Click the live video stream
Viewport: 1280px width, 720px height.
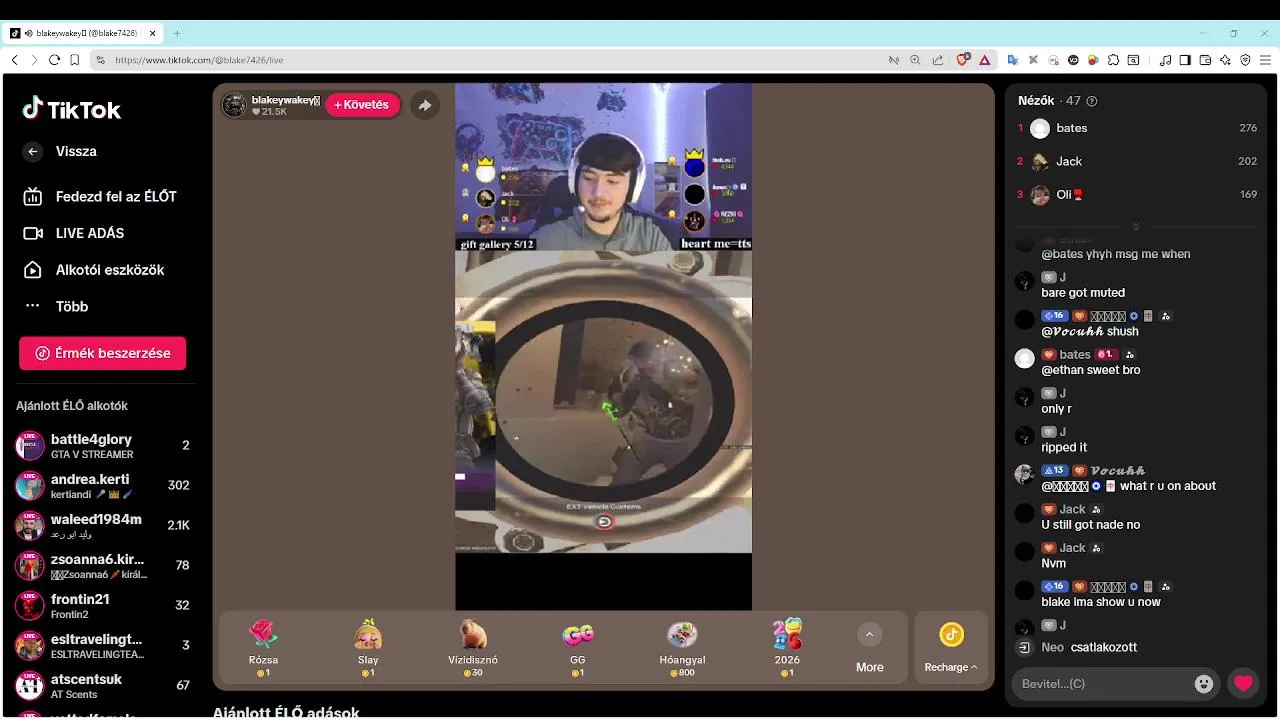pyautogui.click(x=603, y=346)
